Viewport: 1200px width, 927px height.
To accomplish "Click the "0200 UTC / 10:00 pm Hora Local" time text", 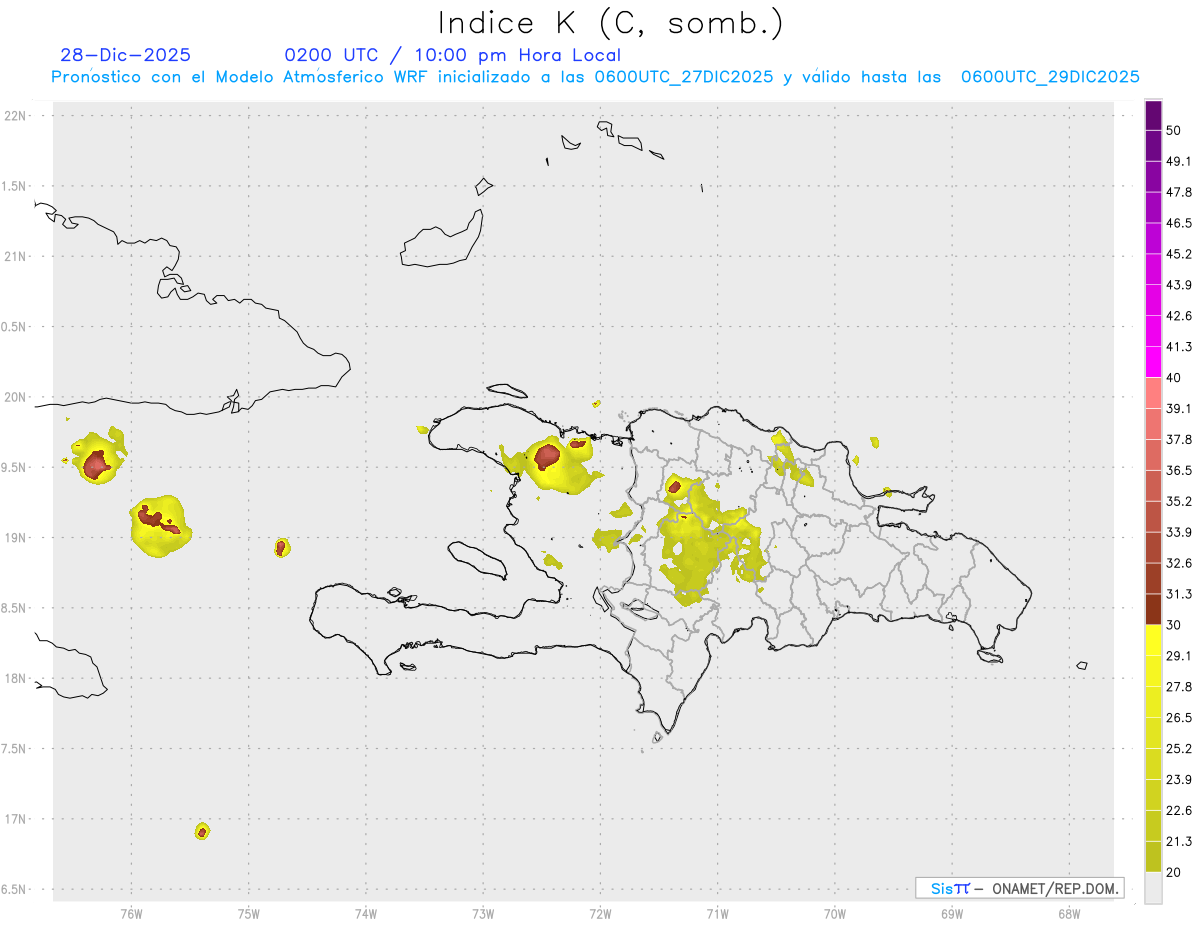I will pos(453,55).
